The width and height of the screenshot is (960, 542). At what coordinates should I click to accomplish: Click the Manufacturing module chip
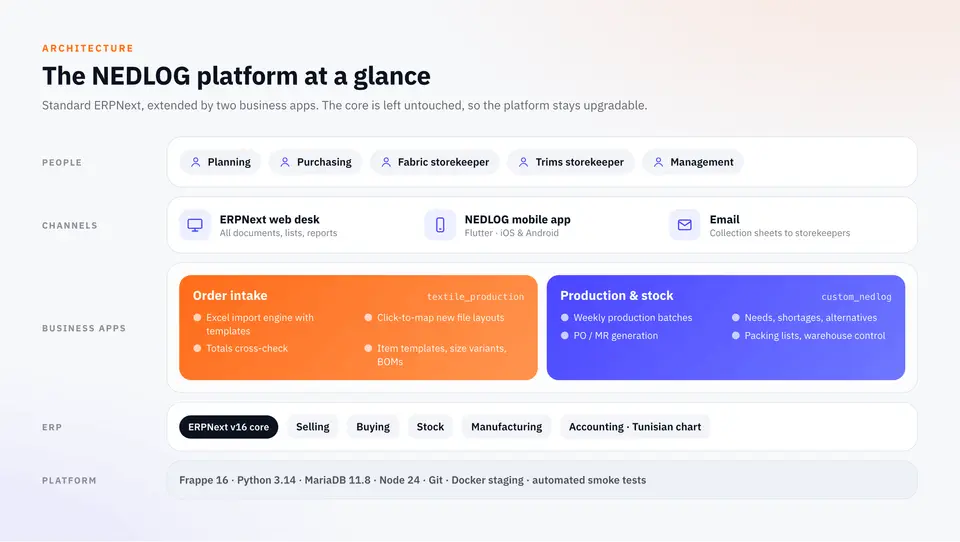(506, 427)
